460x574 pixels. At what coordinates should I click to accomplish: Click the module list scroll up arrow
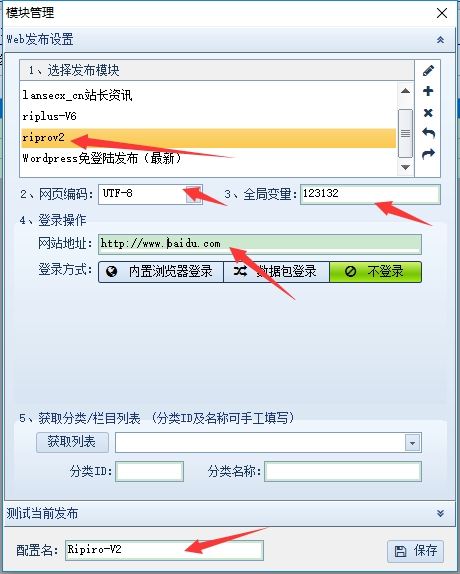pos(405,91)
